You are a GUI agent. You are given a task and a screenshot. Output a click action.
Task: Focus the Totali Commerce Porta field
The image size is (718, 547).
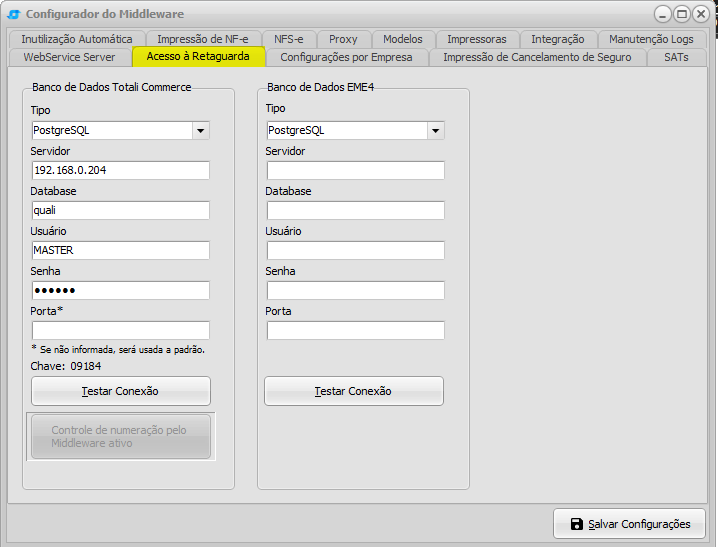click(x=121, y=330)
